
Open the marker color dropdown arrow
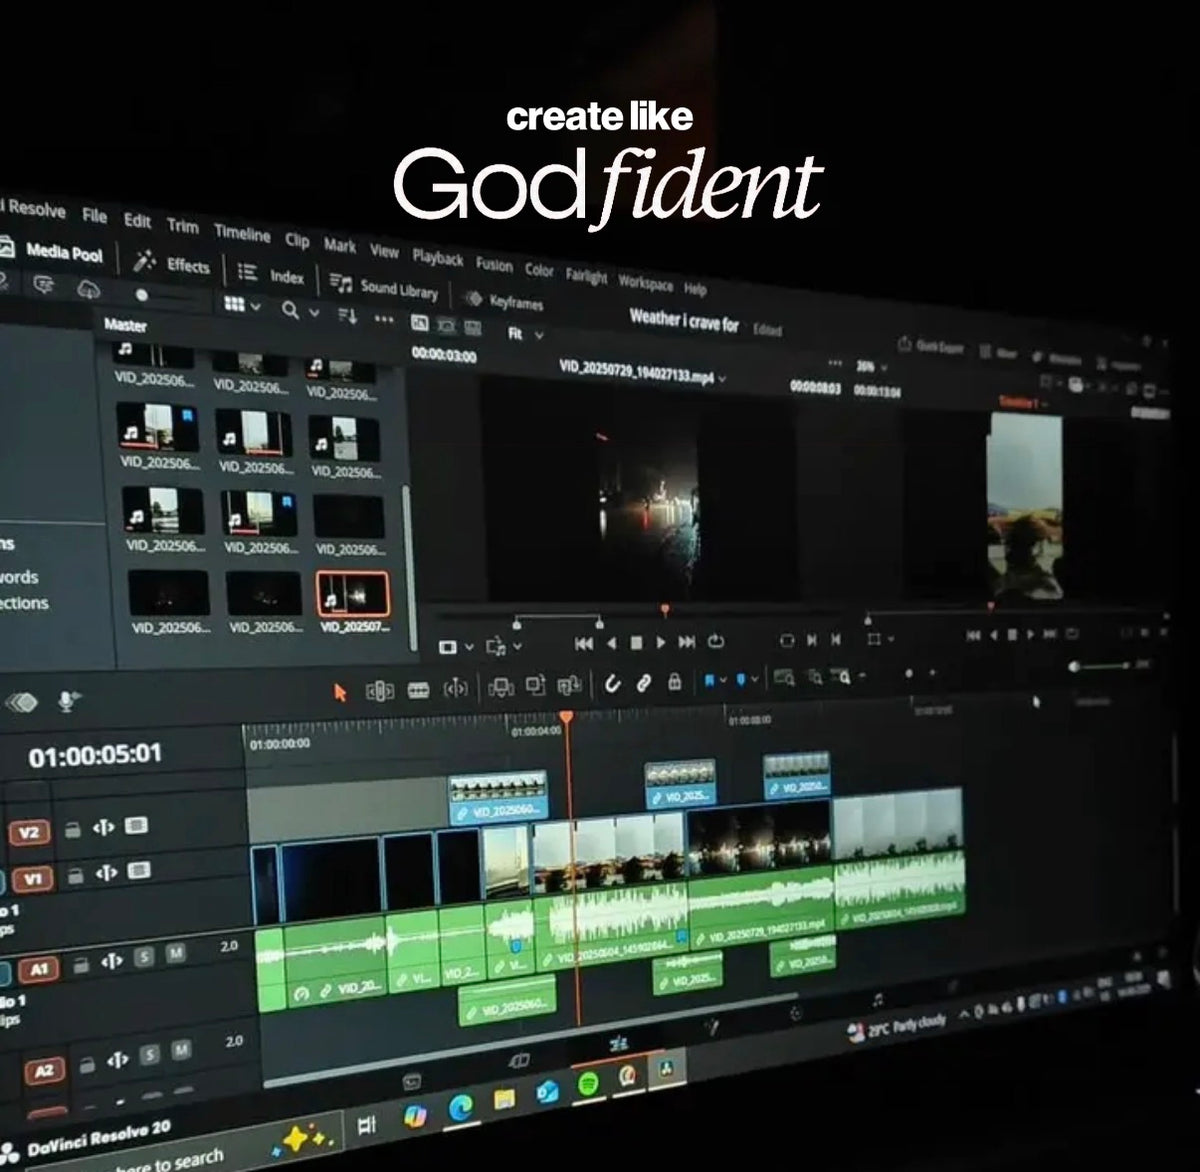click(x=754, y=679)
